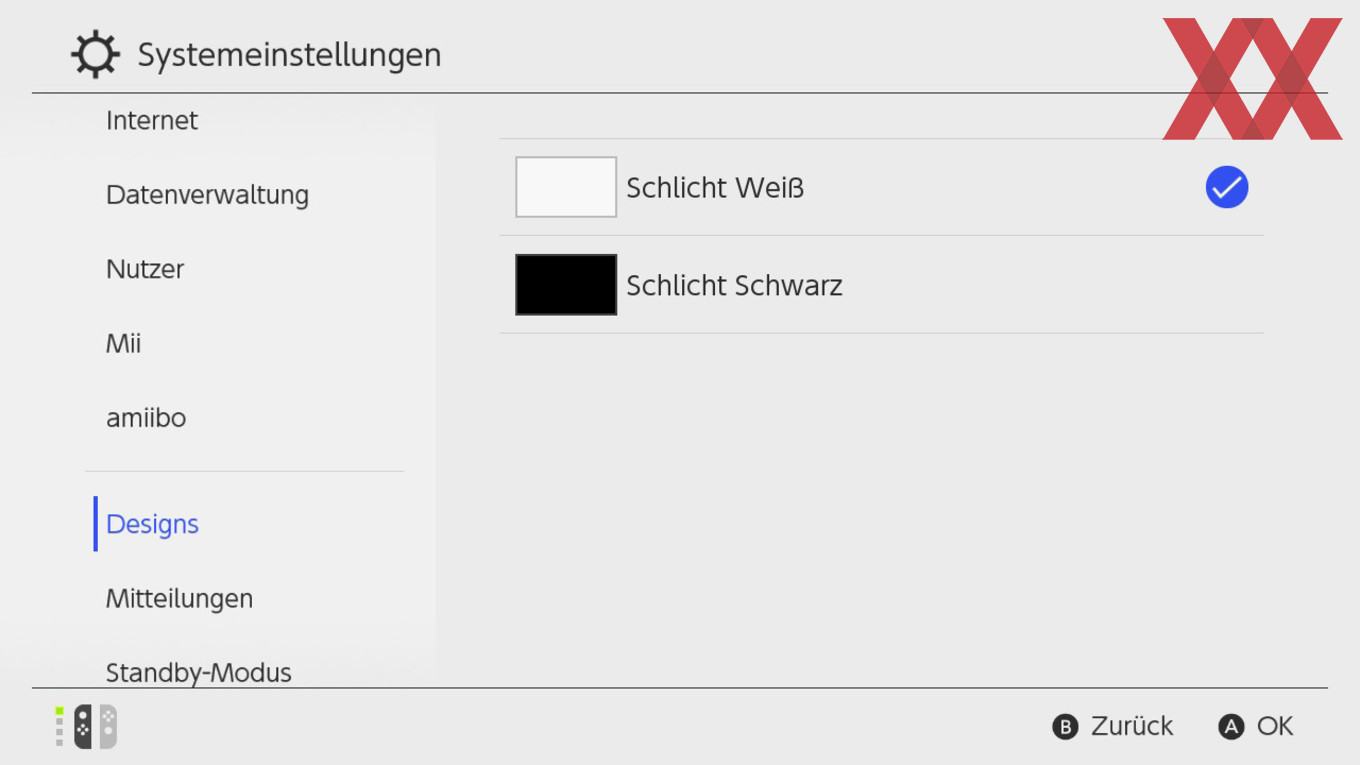
Task: Select the Schlicht Weiß theme row
Action: [x=882, y=188]
